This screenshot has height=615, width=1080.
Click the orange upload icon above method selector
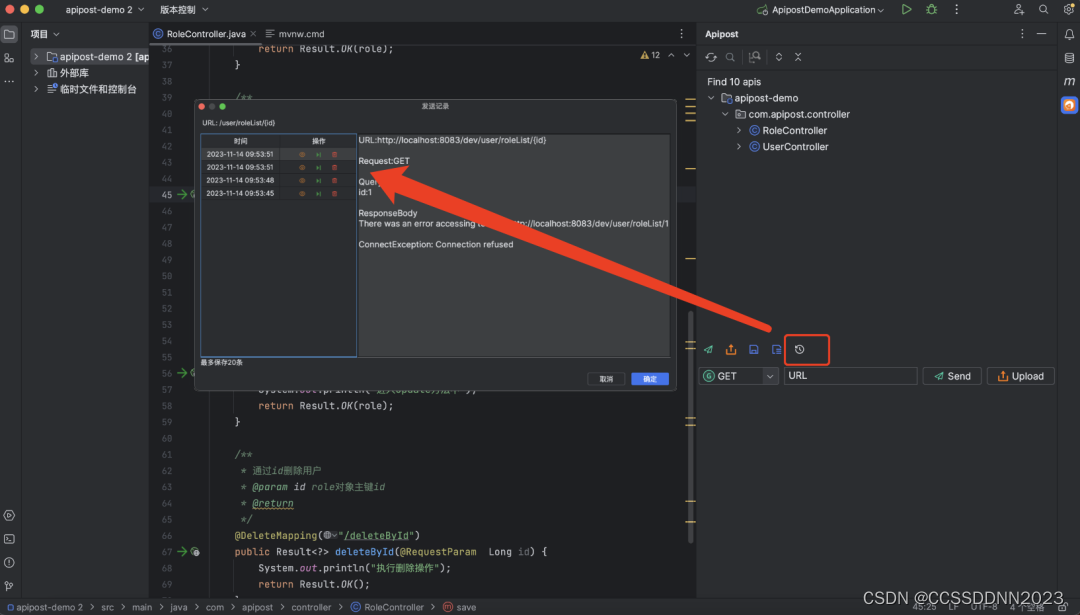point(731,350)
